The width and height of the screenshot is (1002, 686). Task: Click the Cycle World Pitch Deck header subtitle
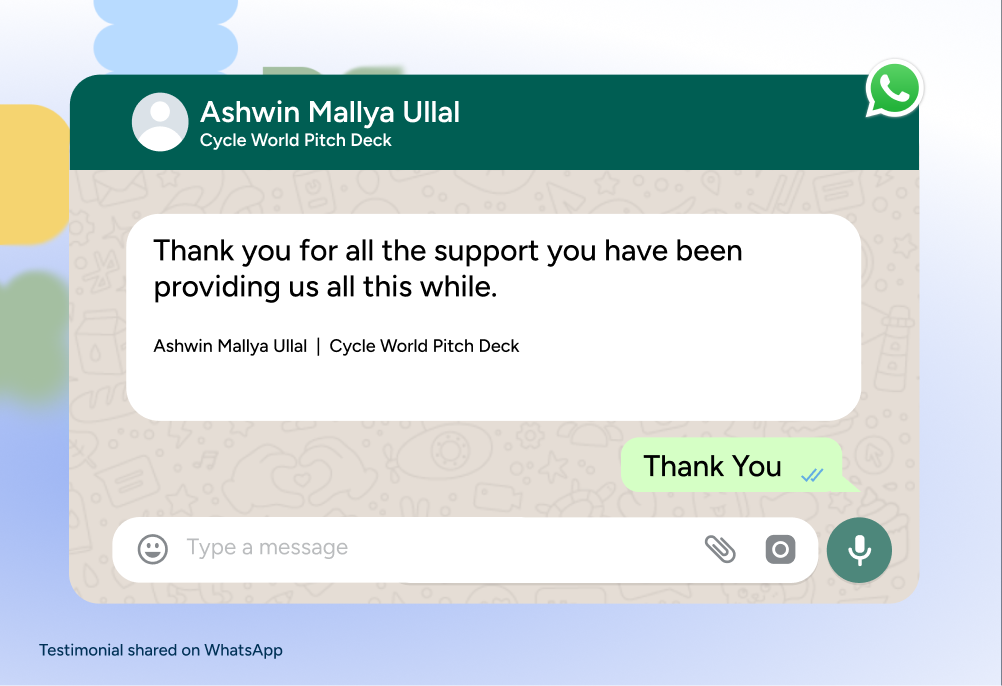tap(295, 140)
